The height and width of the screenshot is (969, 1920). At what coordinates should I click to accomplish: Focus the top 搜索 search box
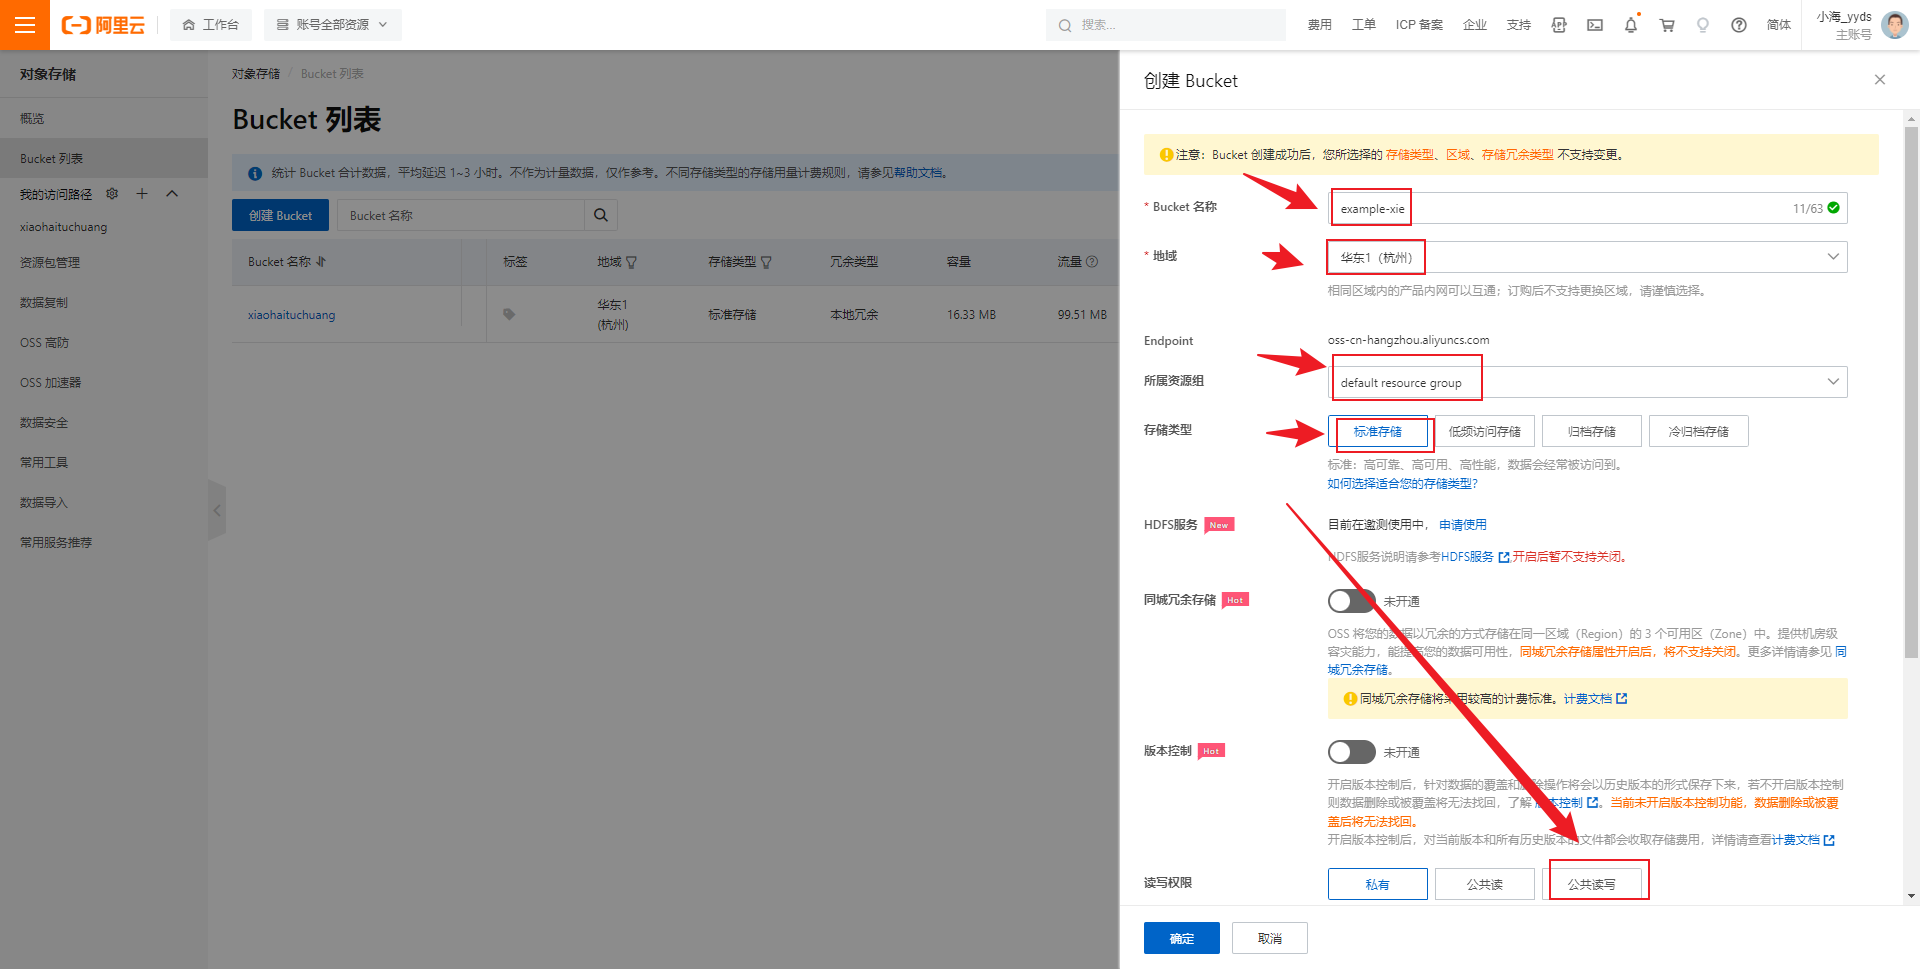click(1166, 25)
